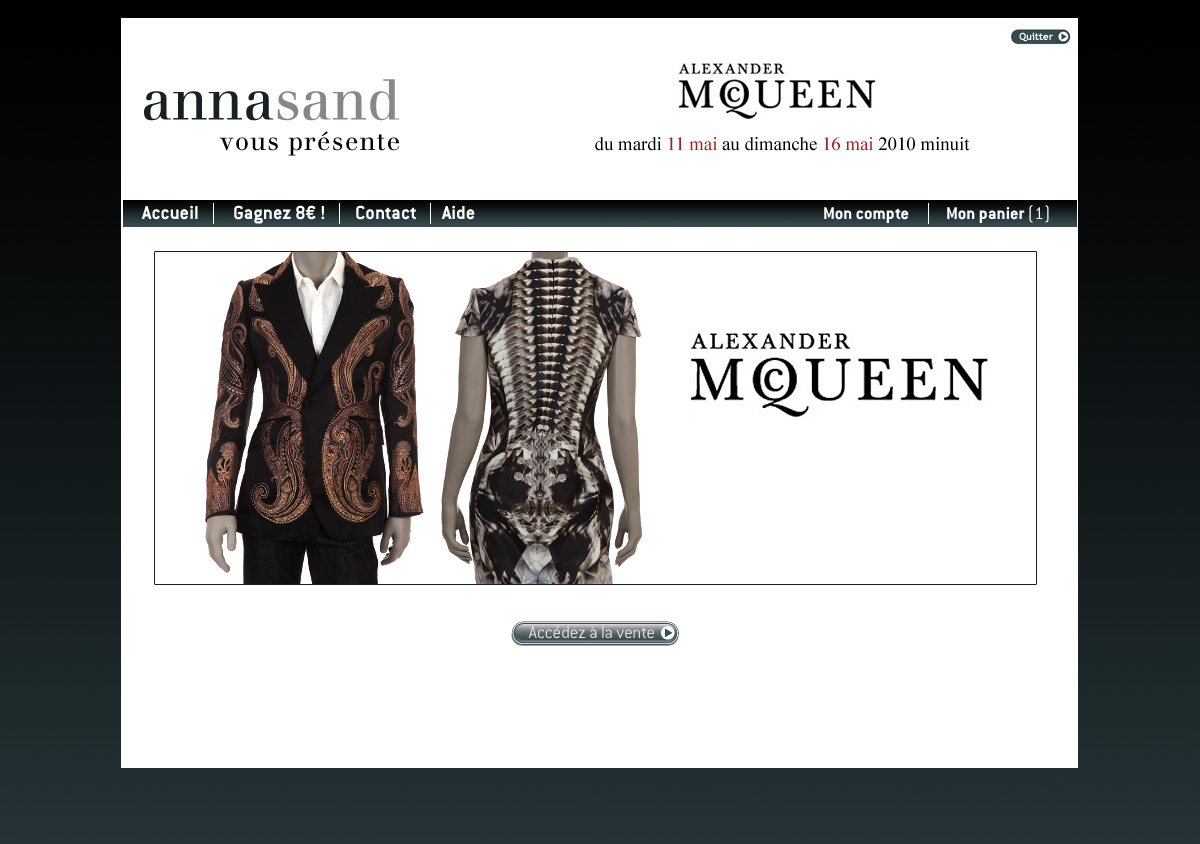Click the arrow icon on Quitter button
The height and width of the screenshot is (844, 1200).
(x=1063, y=37)
